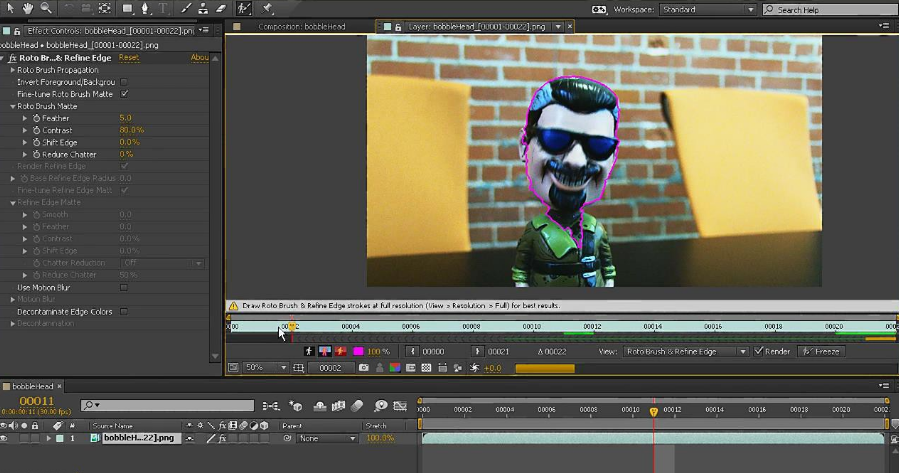This screenshot has height=473, width=899.
Task: Select the Zoom magnifier tool
Action: click(46, 8)
